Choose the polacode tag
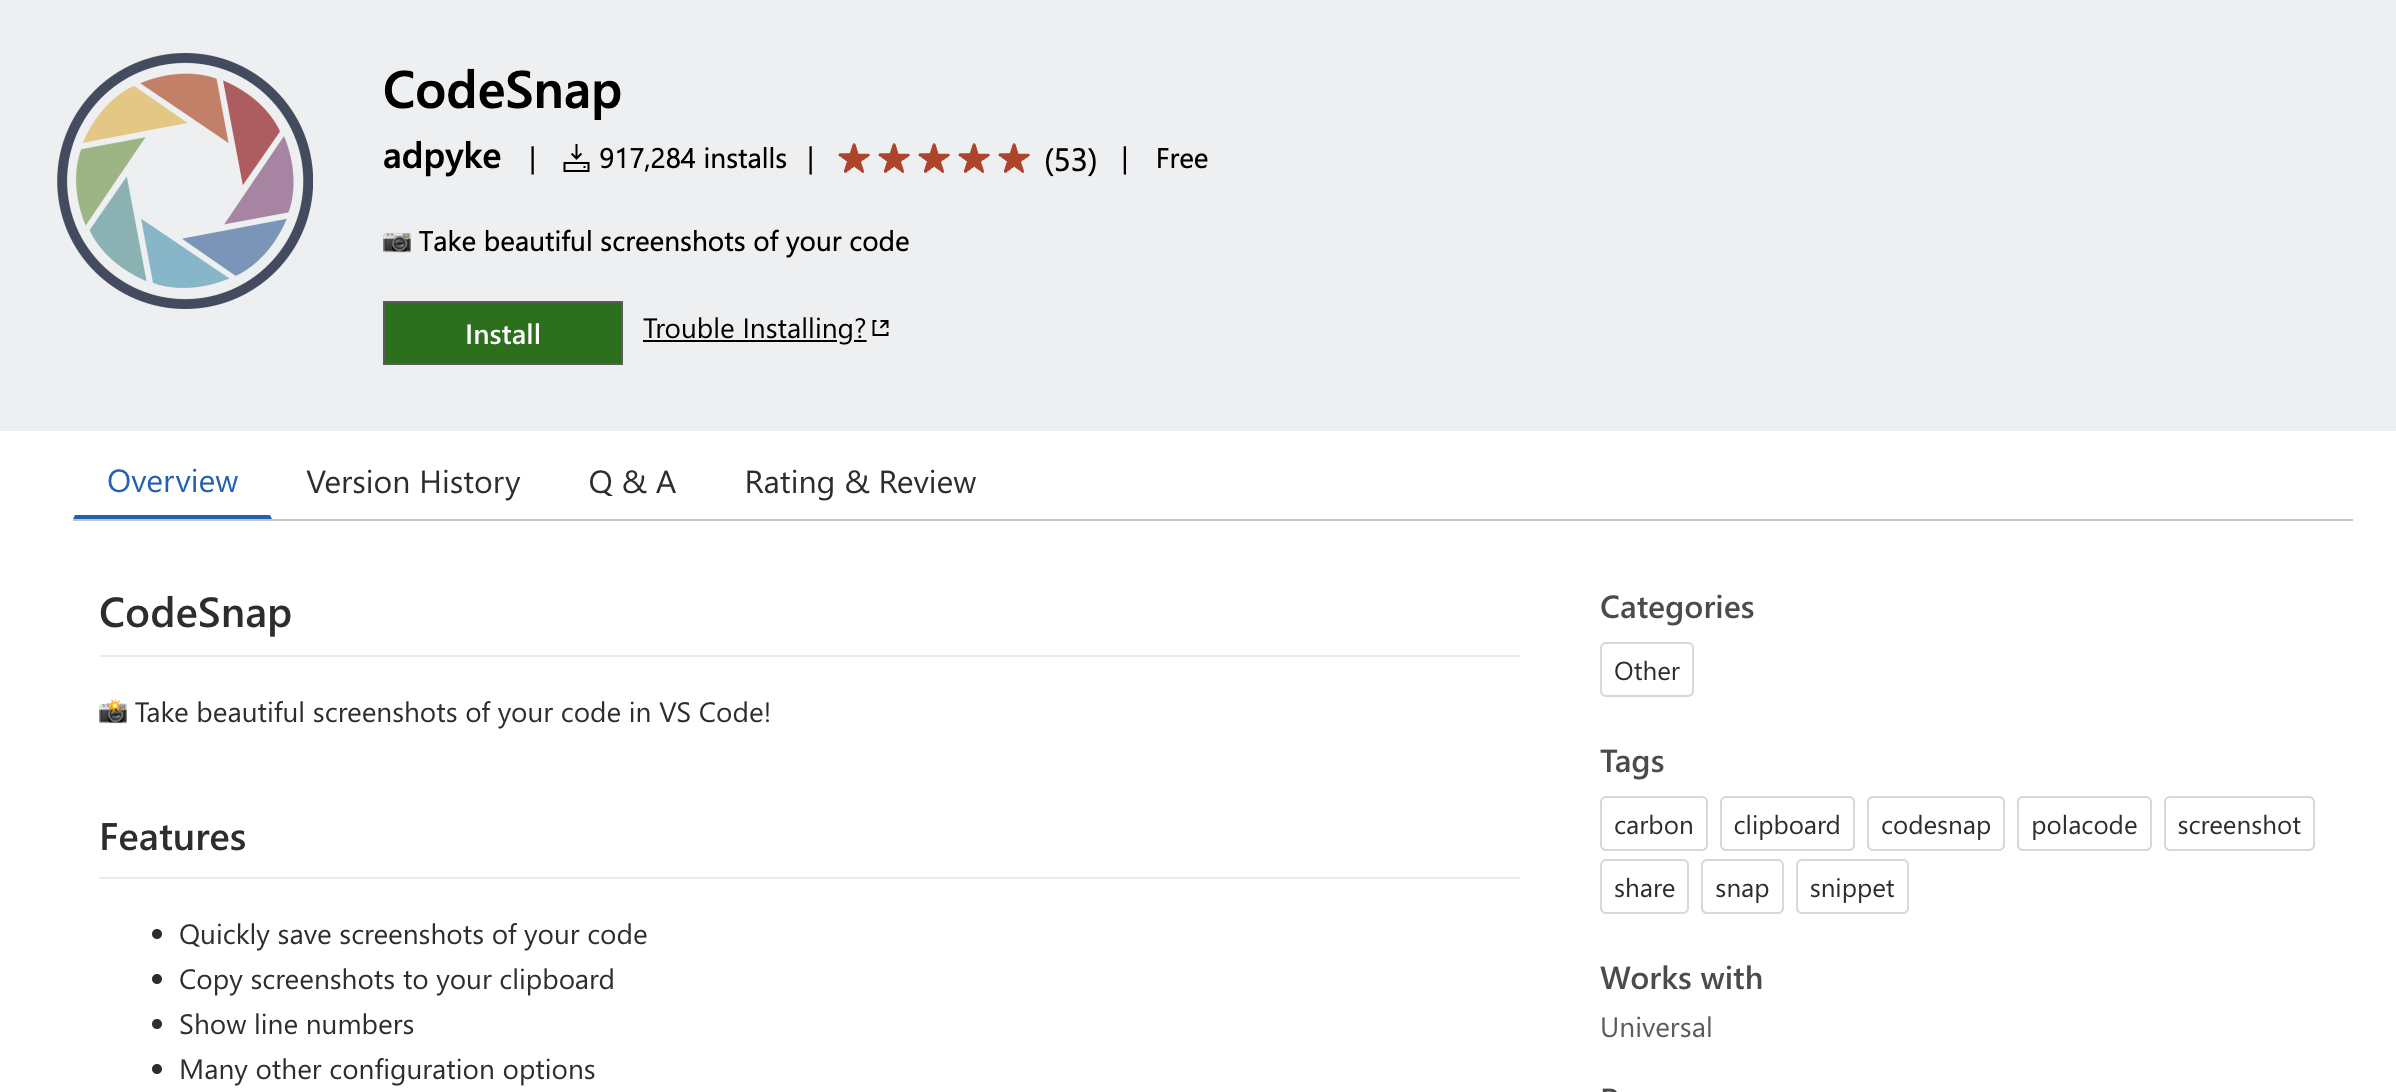 coord(2084,825)
